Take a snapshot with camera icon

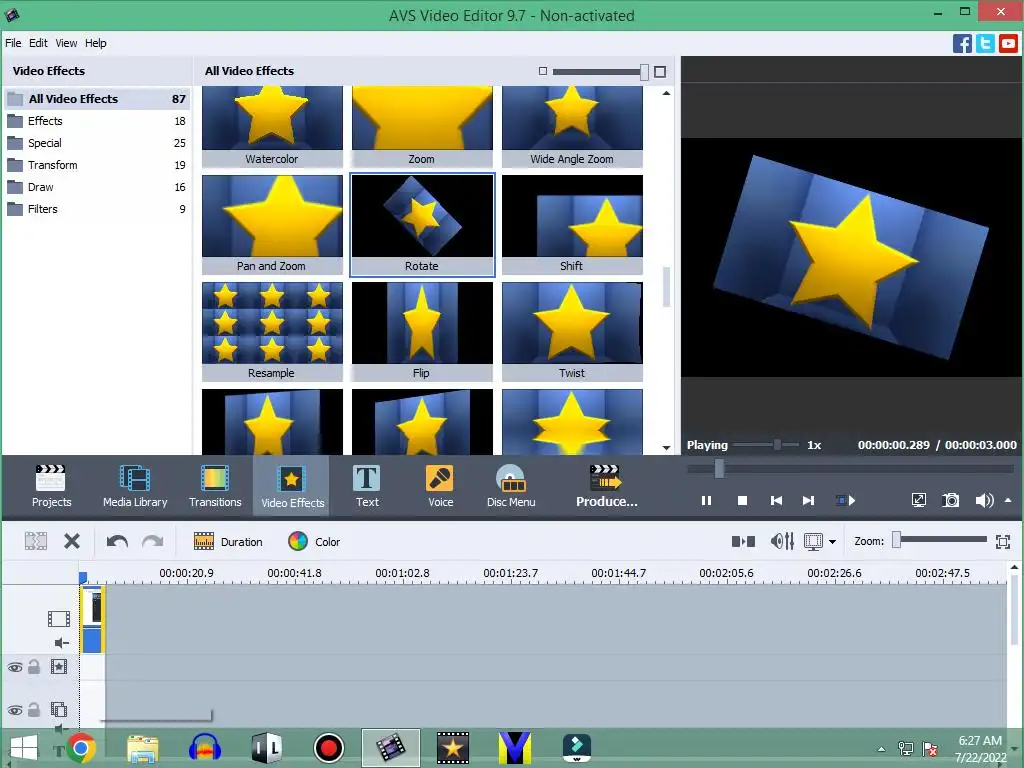pyautogui.click(x=951, y=500)
